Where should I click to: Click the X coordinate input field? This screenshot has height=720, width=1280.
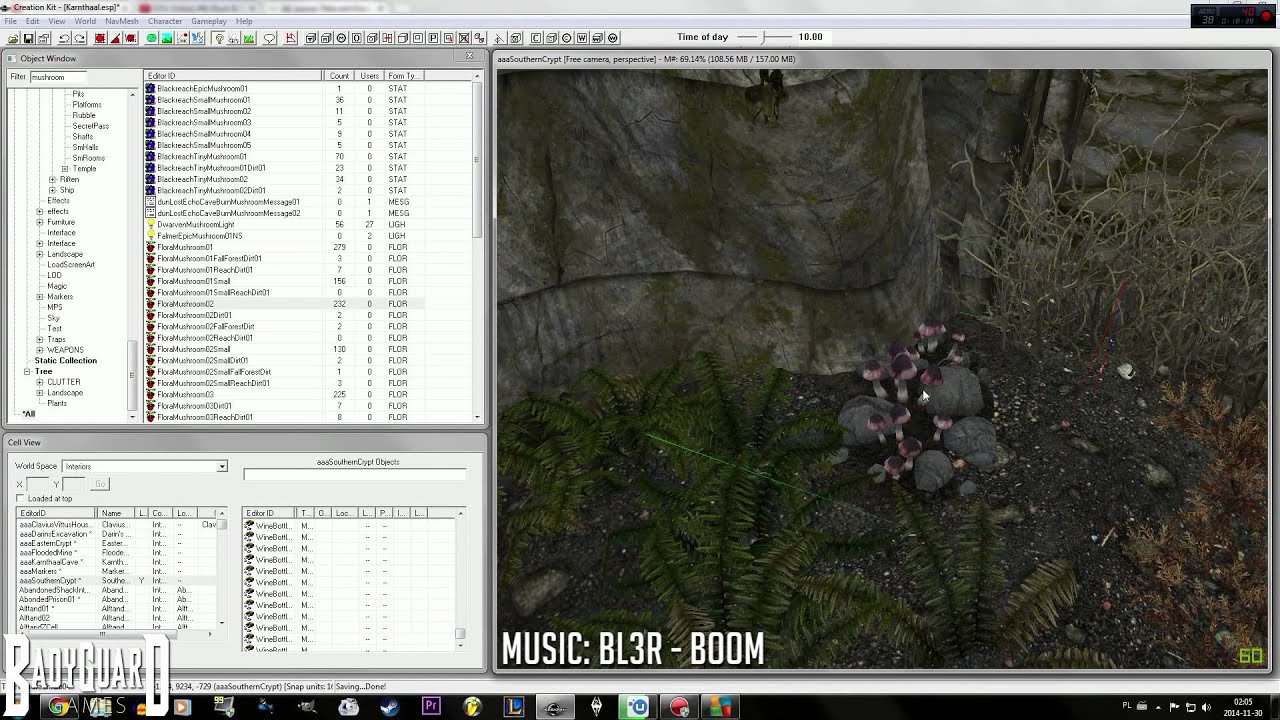(38, 484)
